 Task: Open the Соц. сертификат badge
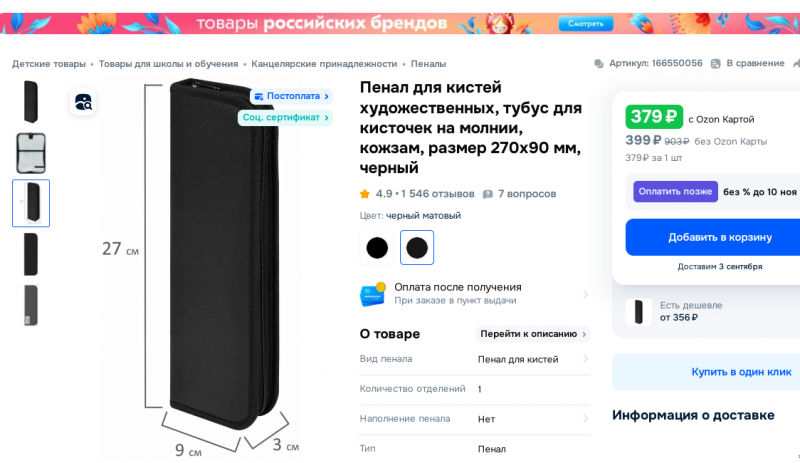click(x=285, y=117)
